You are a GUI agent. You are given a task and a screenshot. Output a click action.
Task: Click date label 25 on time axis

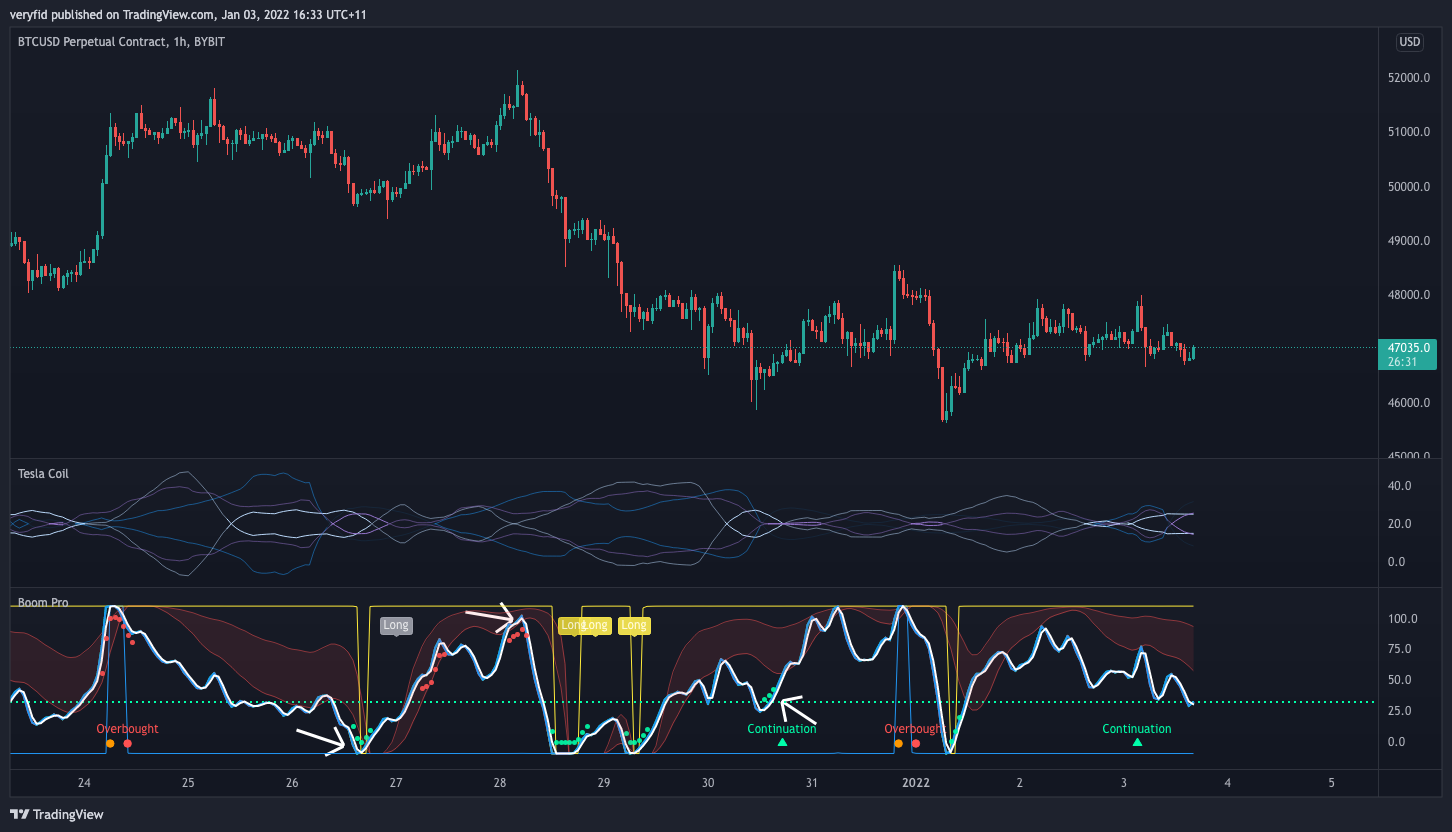pos(188,783)
